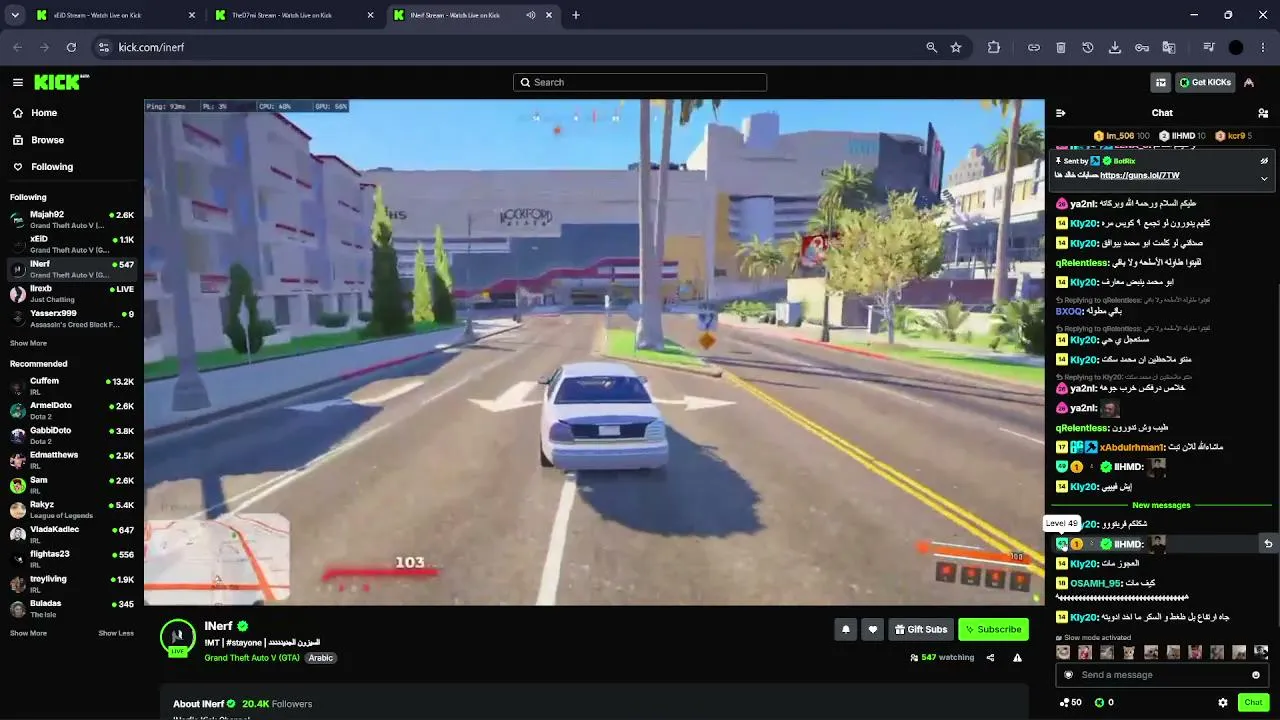Open Majah92 channel in Following list

(x=72, y=219)
